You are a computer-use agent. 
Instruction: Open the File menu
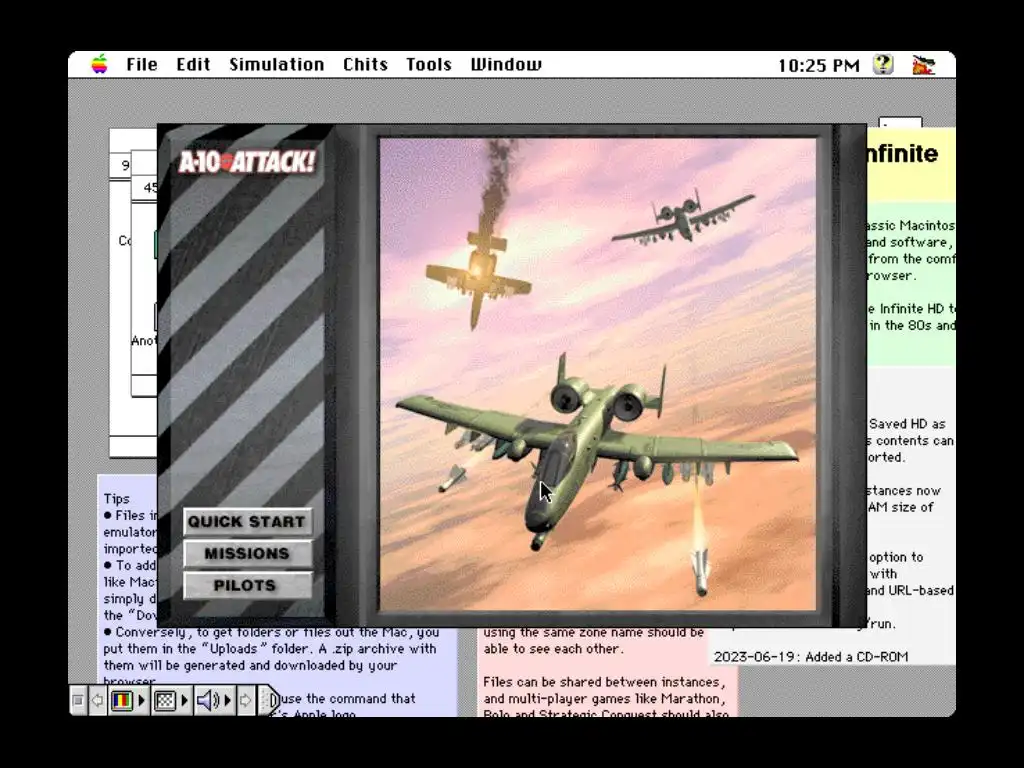click(x=142, y=64)
